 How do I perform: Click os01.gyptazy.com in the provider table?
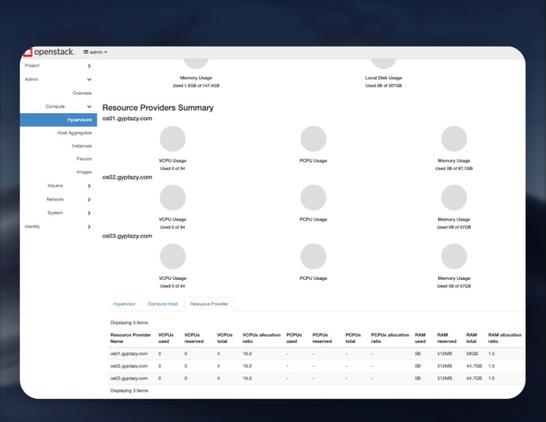click(x=129, y=354)
